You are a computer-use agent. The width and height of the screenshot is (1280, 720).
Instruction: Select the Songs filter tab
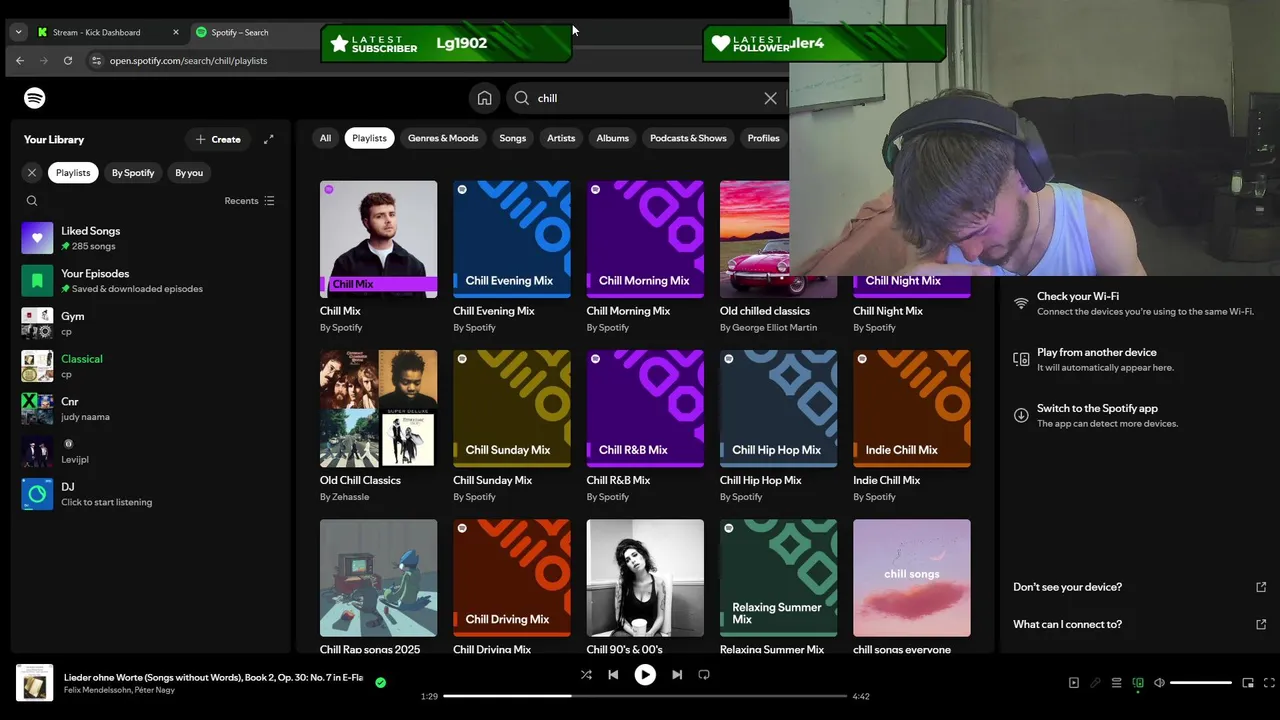point(512,138)
